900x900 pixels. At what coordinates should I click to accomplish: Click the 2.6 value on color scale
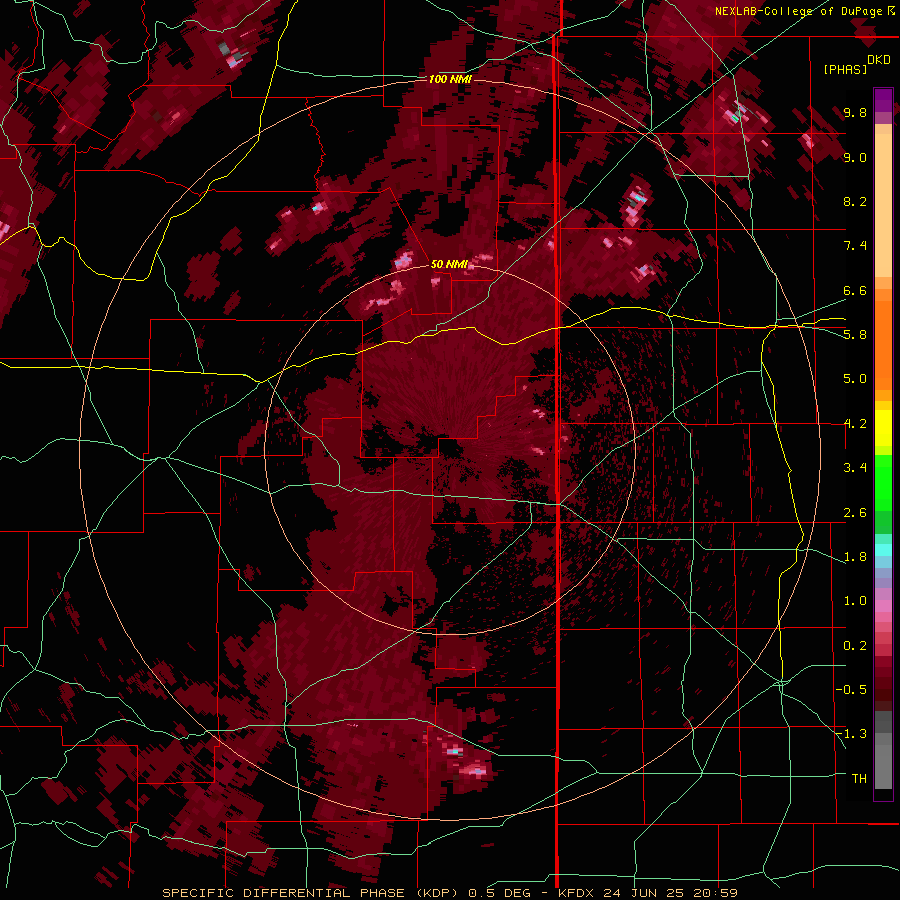(855, 513)
